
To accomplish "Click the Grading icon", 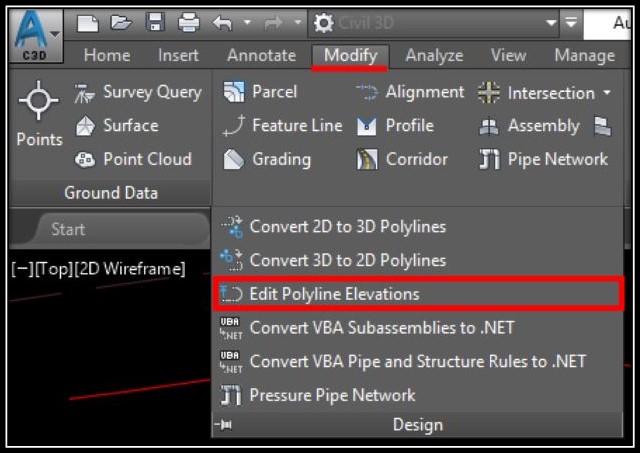I will point(233,160).
